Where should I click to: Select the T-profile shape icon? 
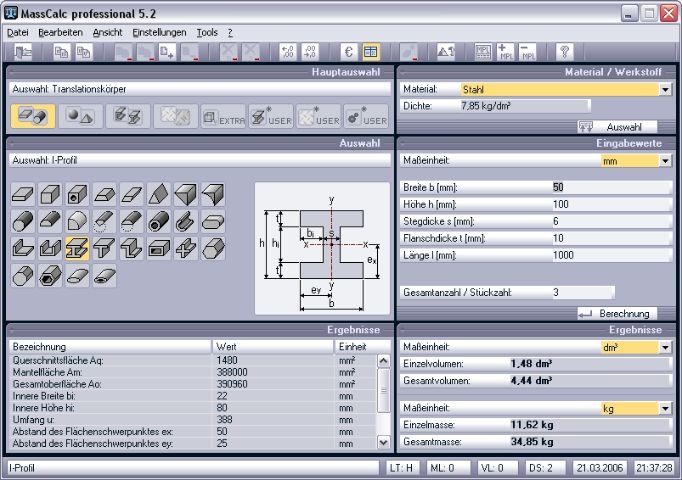coord(104,249)
